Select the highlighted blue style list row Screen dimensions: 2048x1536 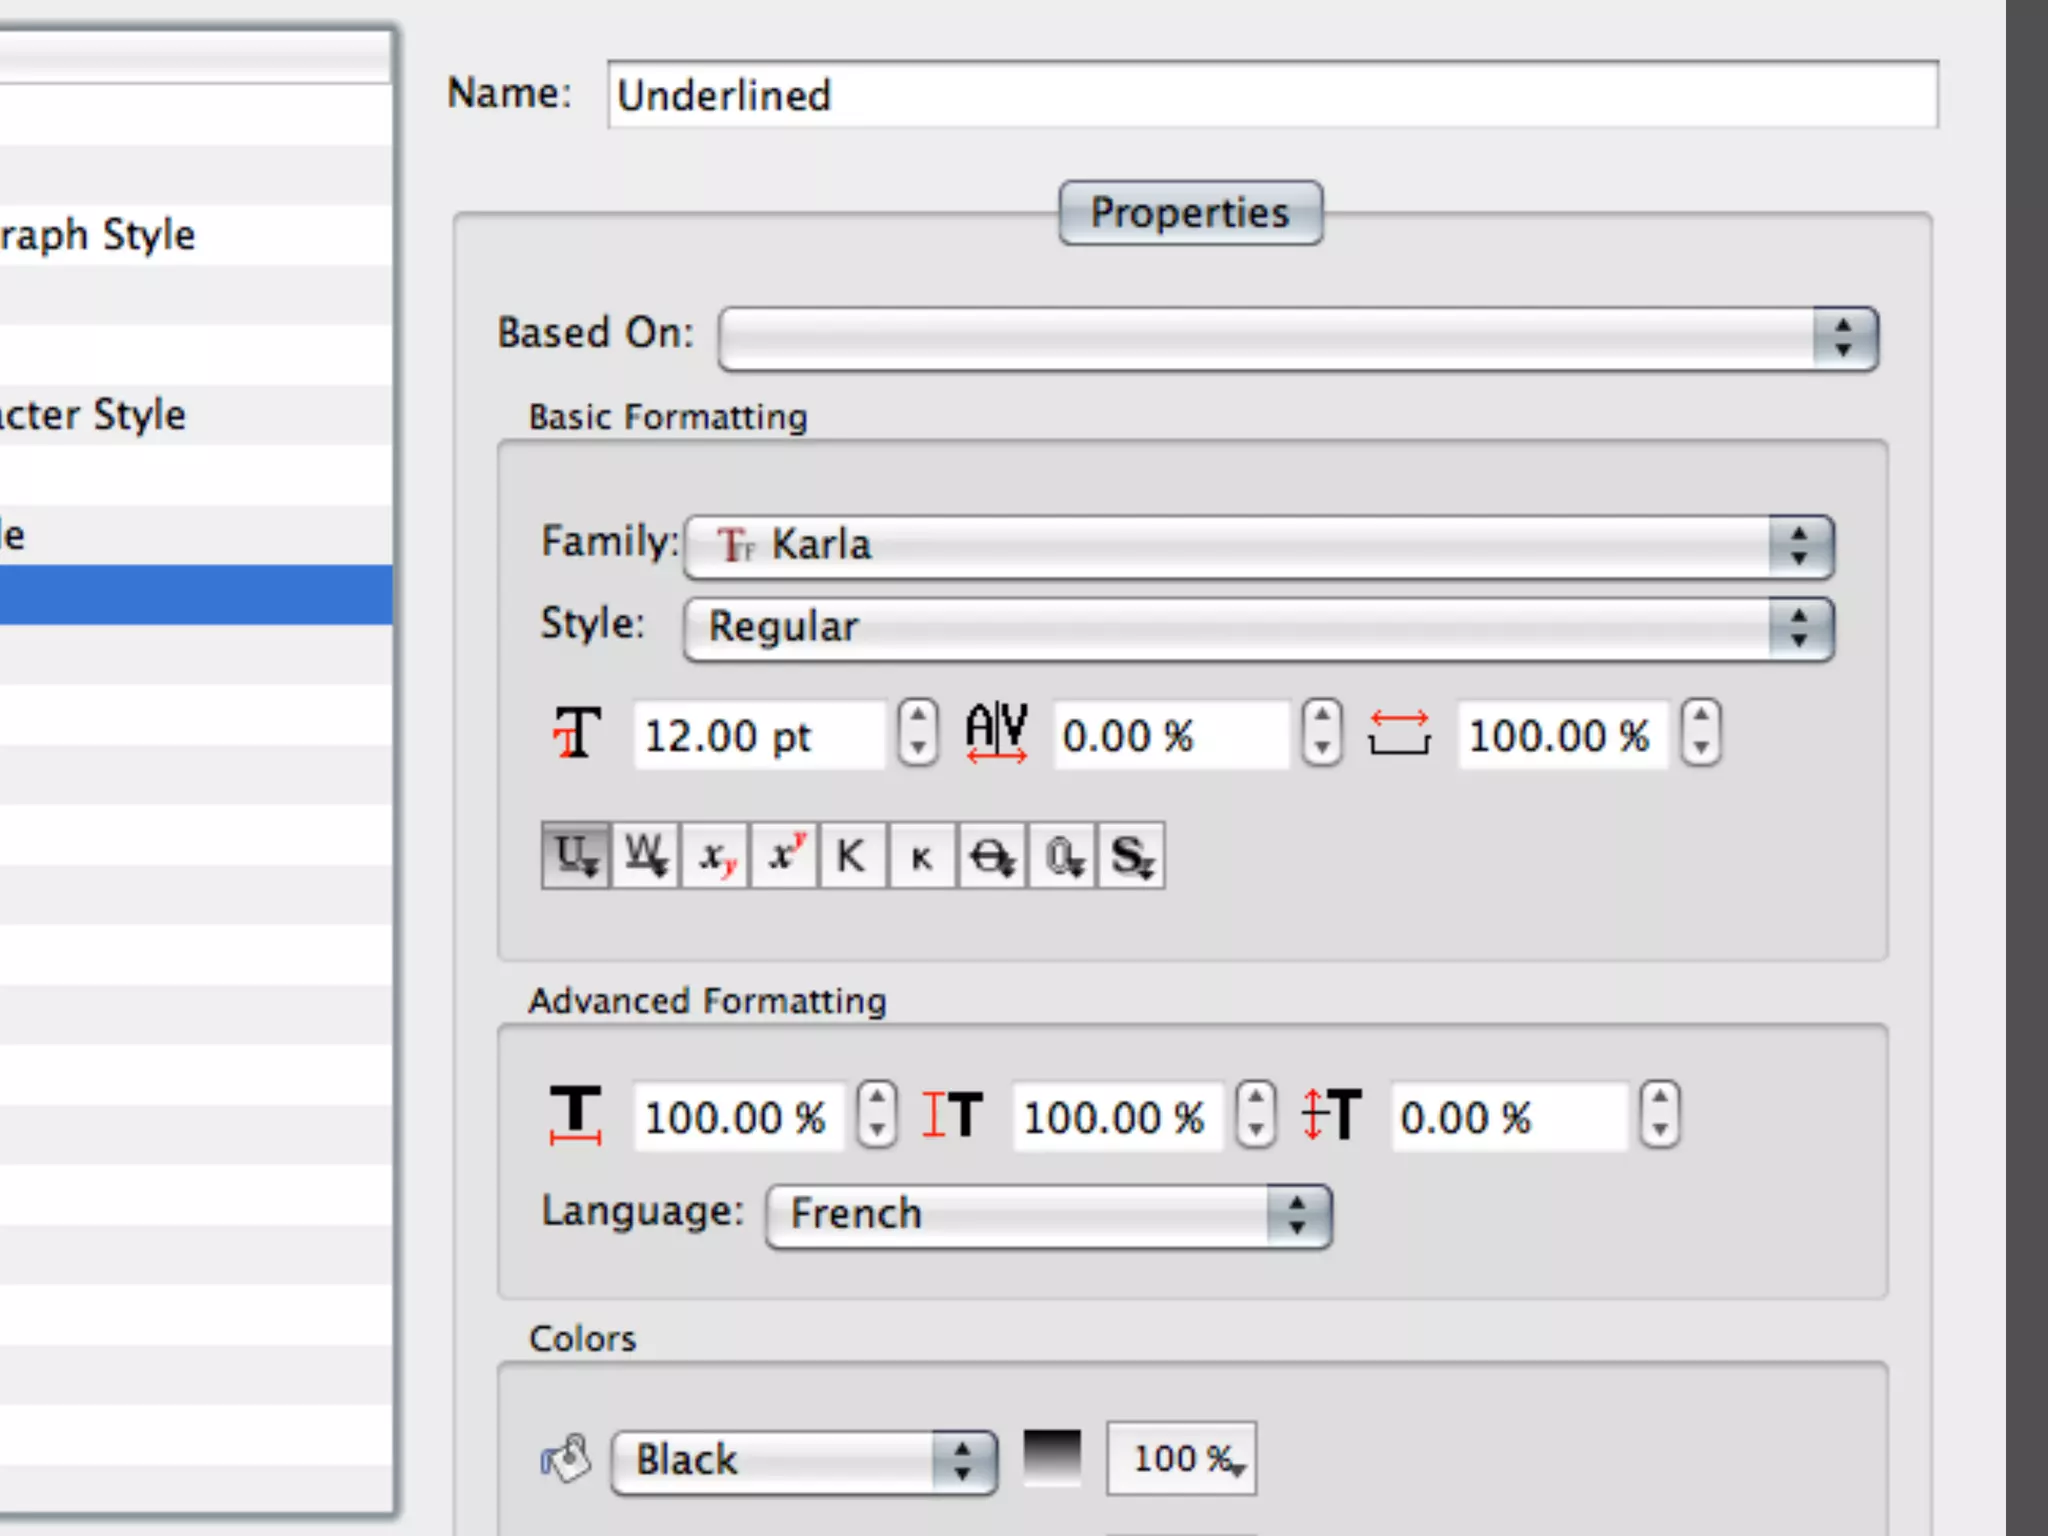pyautogui.click(x=195, y=595)
